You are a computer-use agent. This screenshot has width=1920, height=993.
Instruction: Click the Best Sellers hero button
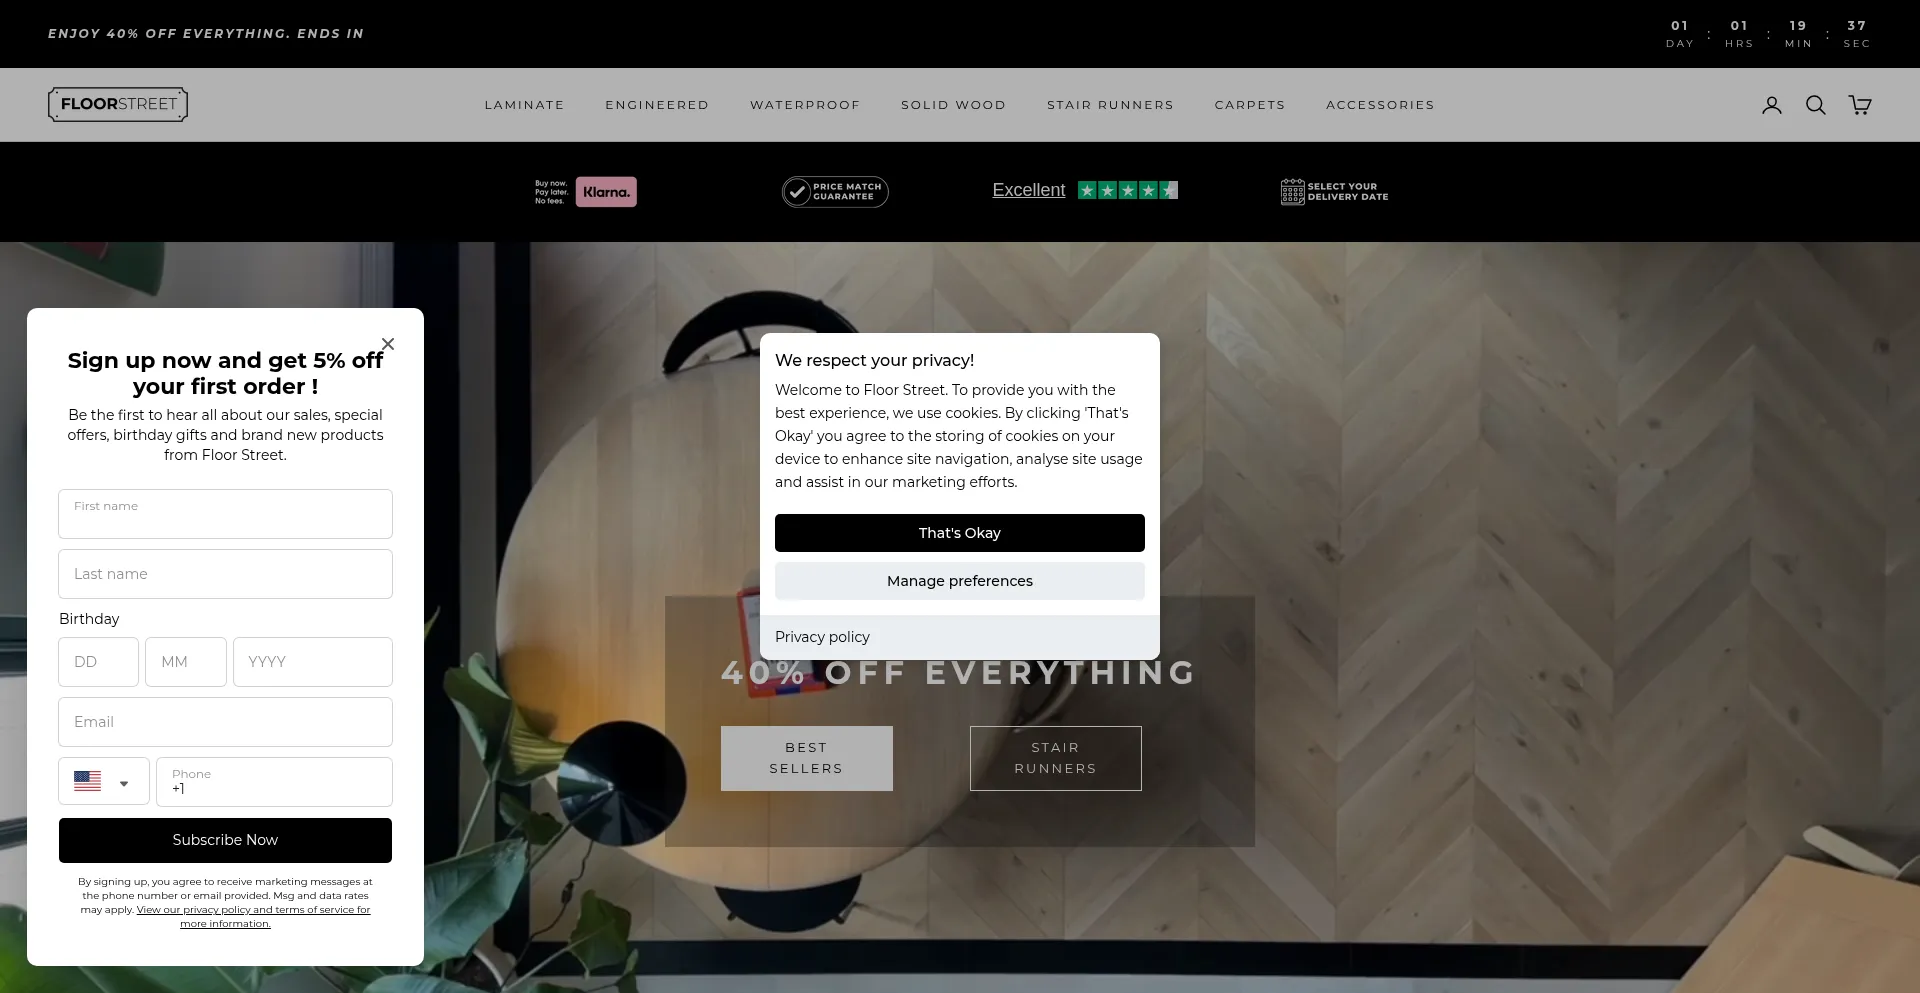[x=806, y=758]
